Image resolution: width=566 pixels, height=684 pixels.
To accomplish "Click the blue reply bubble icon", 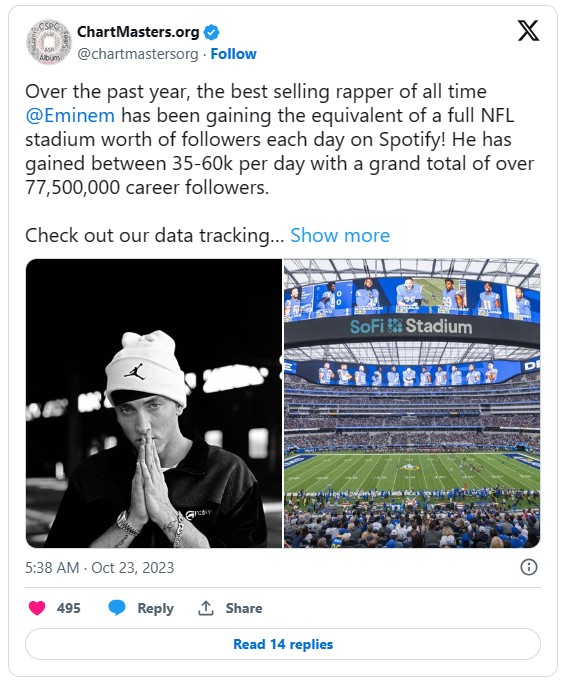I will 117,608.
